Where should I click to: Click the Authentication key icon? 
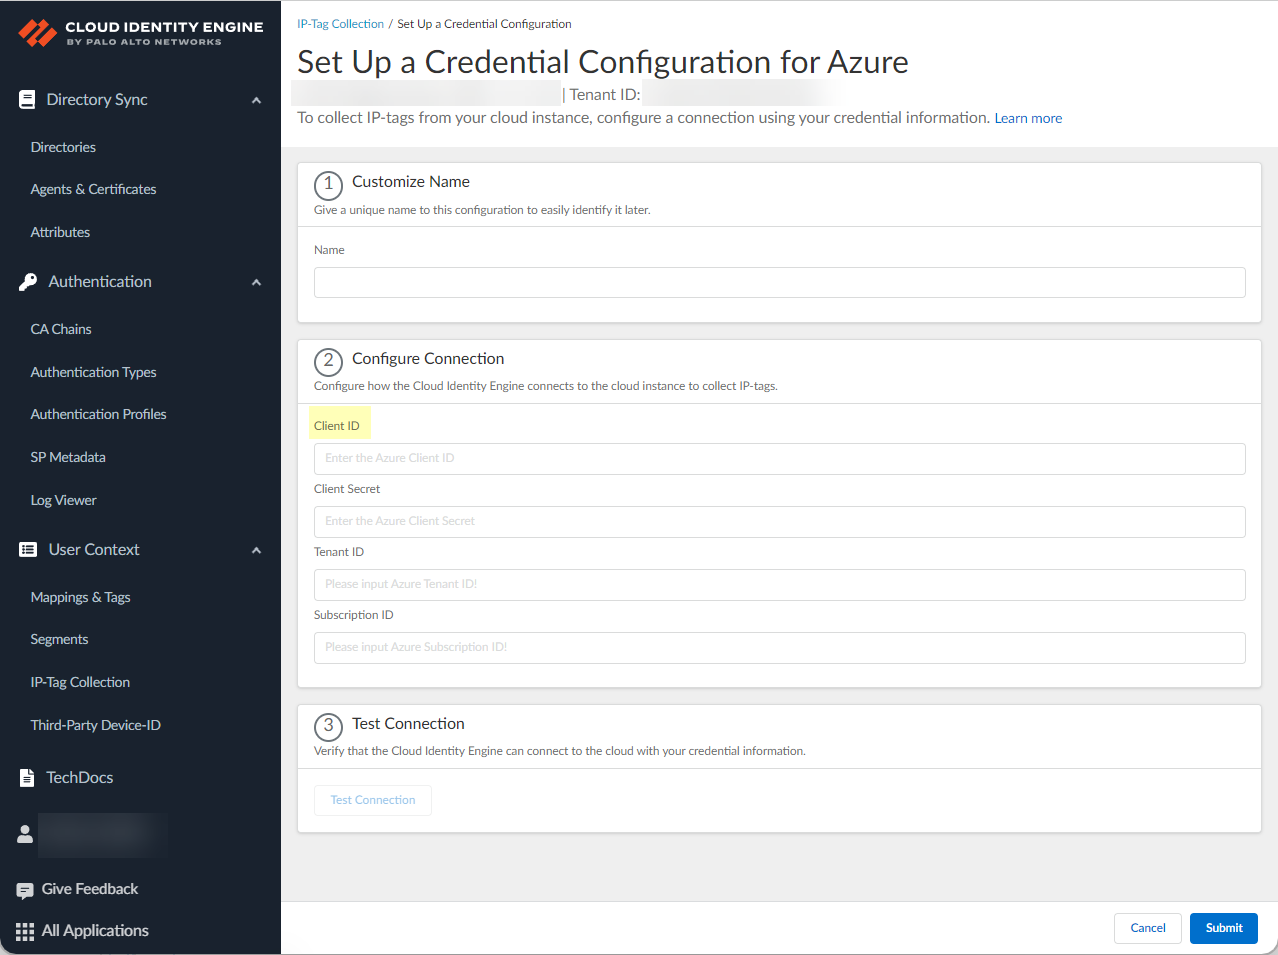tap(28, 282)
